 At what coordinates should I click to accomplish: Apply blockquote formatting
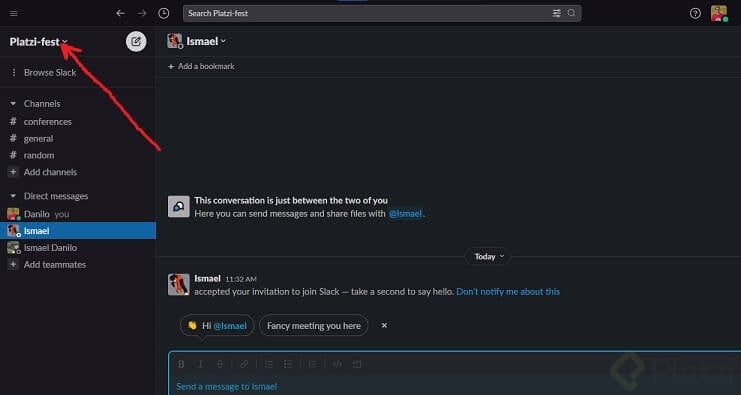tap(312, 364)
